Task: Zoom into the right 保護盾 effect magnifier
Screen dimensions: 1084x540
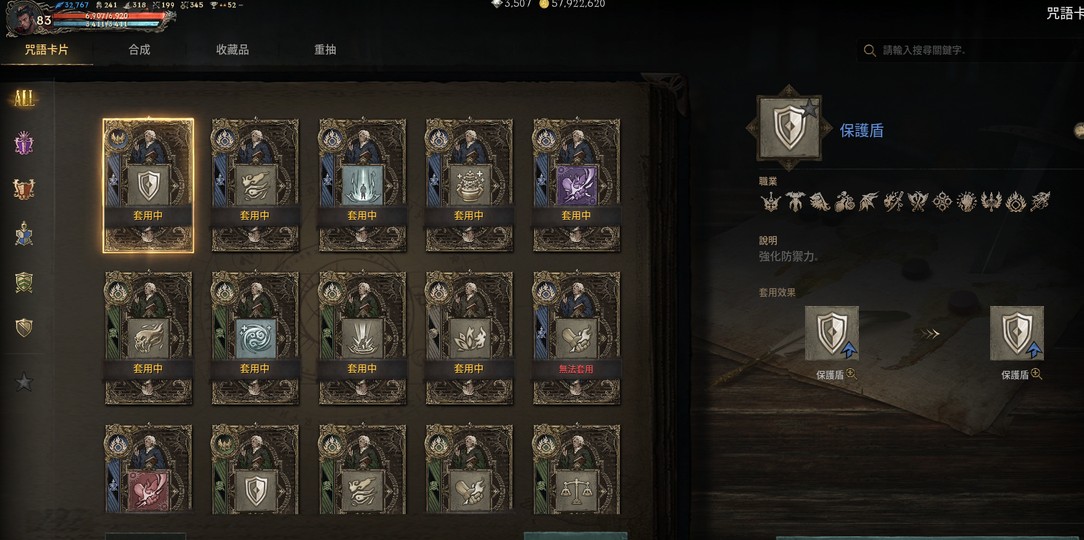Action: tap(1036, 374)
